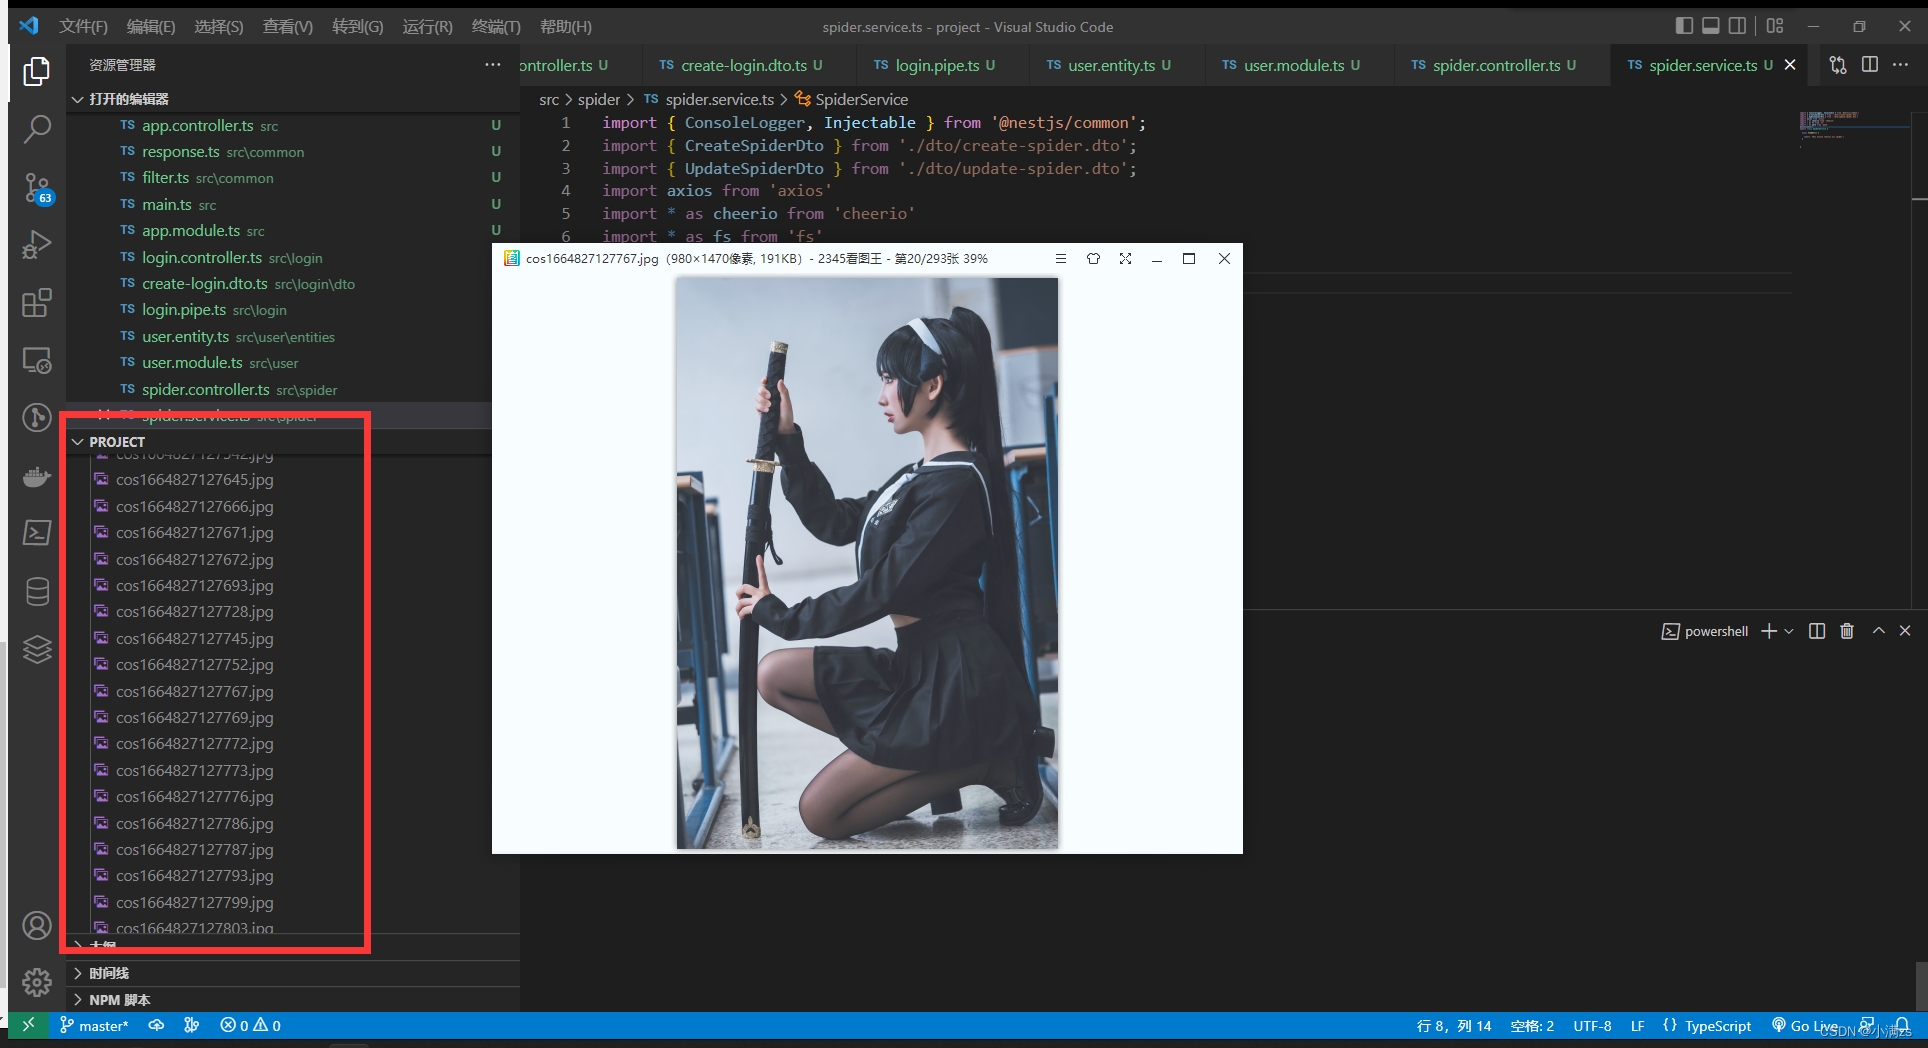Select cos1664827127767.jpg in the PROJECT list
1928x1048 pixels.
pos(194,691)
